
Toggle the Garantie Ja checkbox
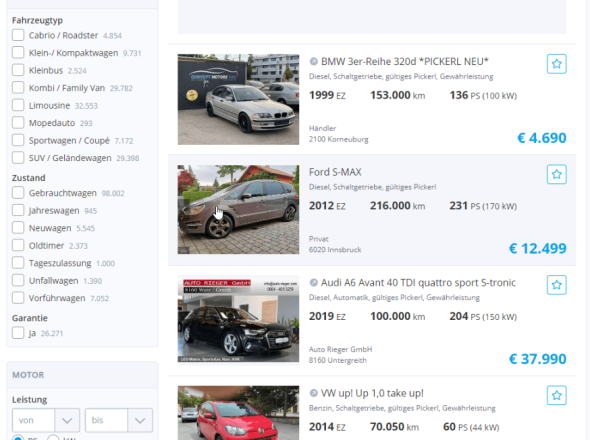tap(18, 333)
